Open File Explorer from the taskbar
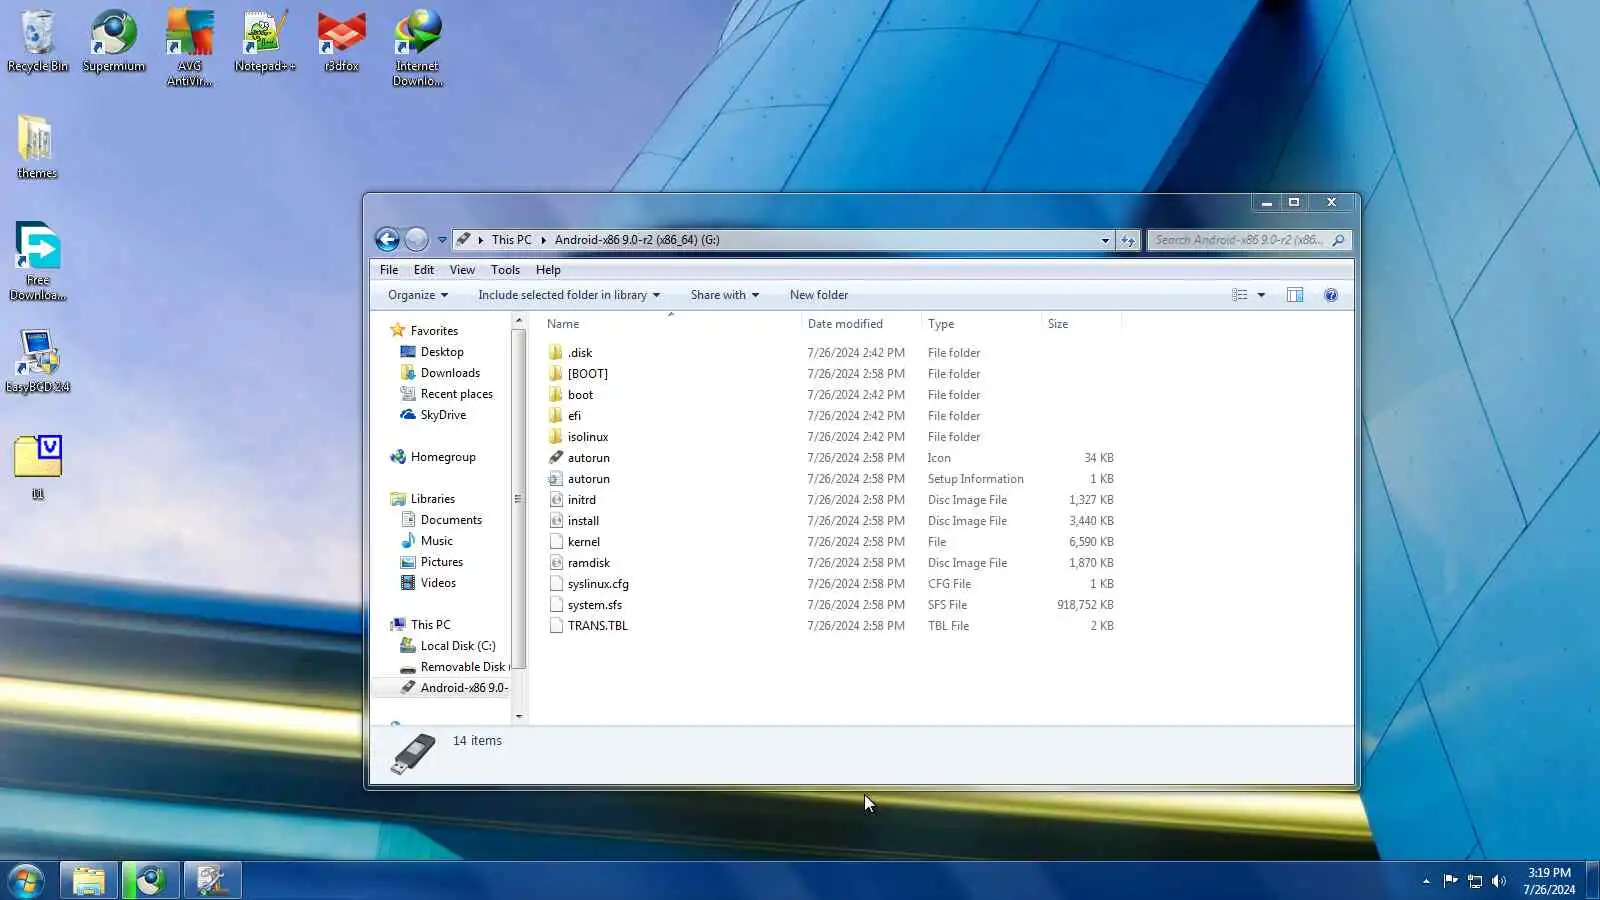Image resolution: width=1600 pixels, height=900 pixels. pyautogui.click(x=89, y=881)
